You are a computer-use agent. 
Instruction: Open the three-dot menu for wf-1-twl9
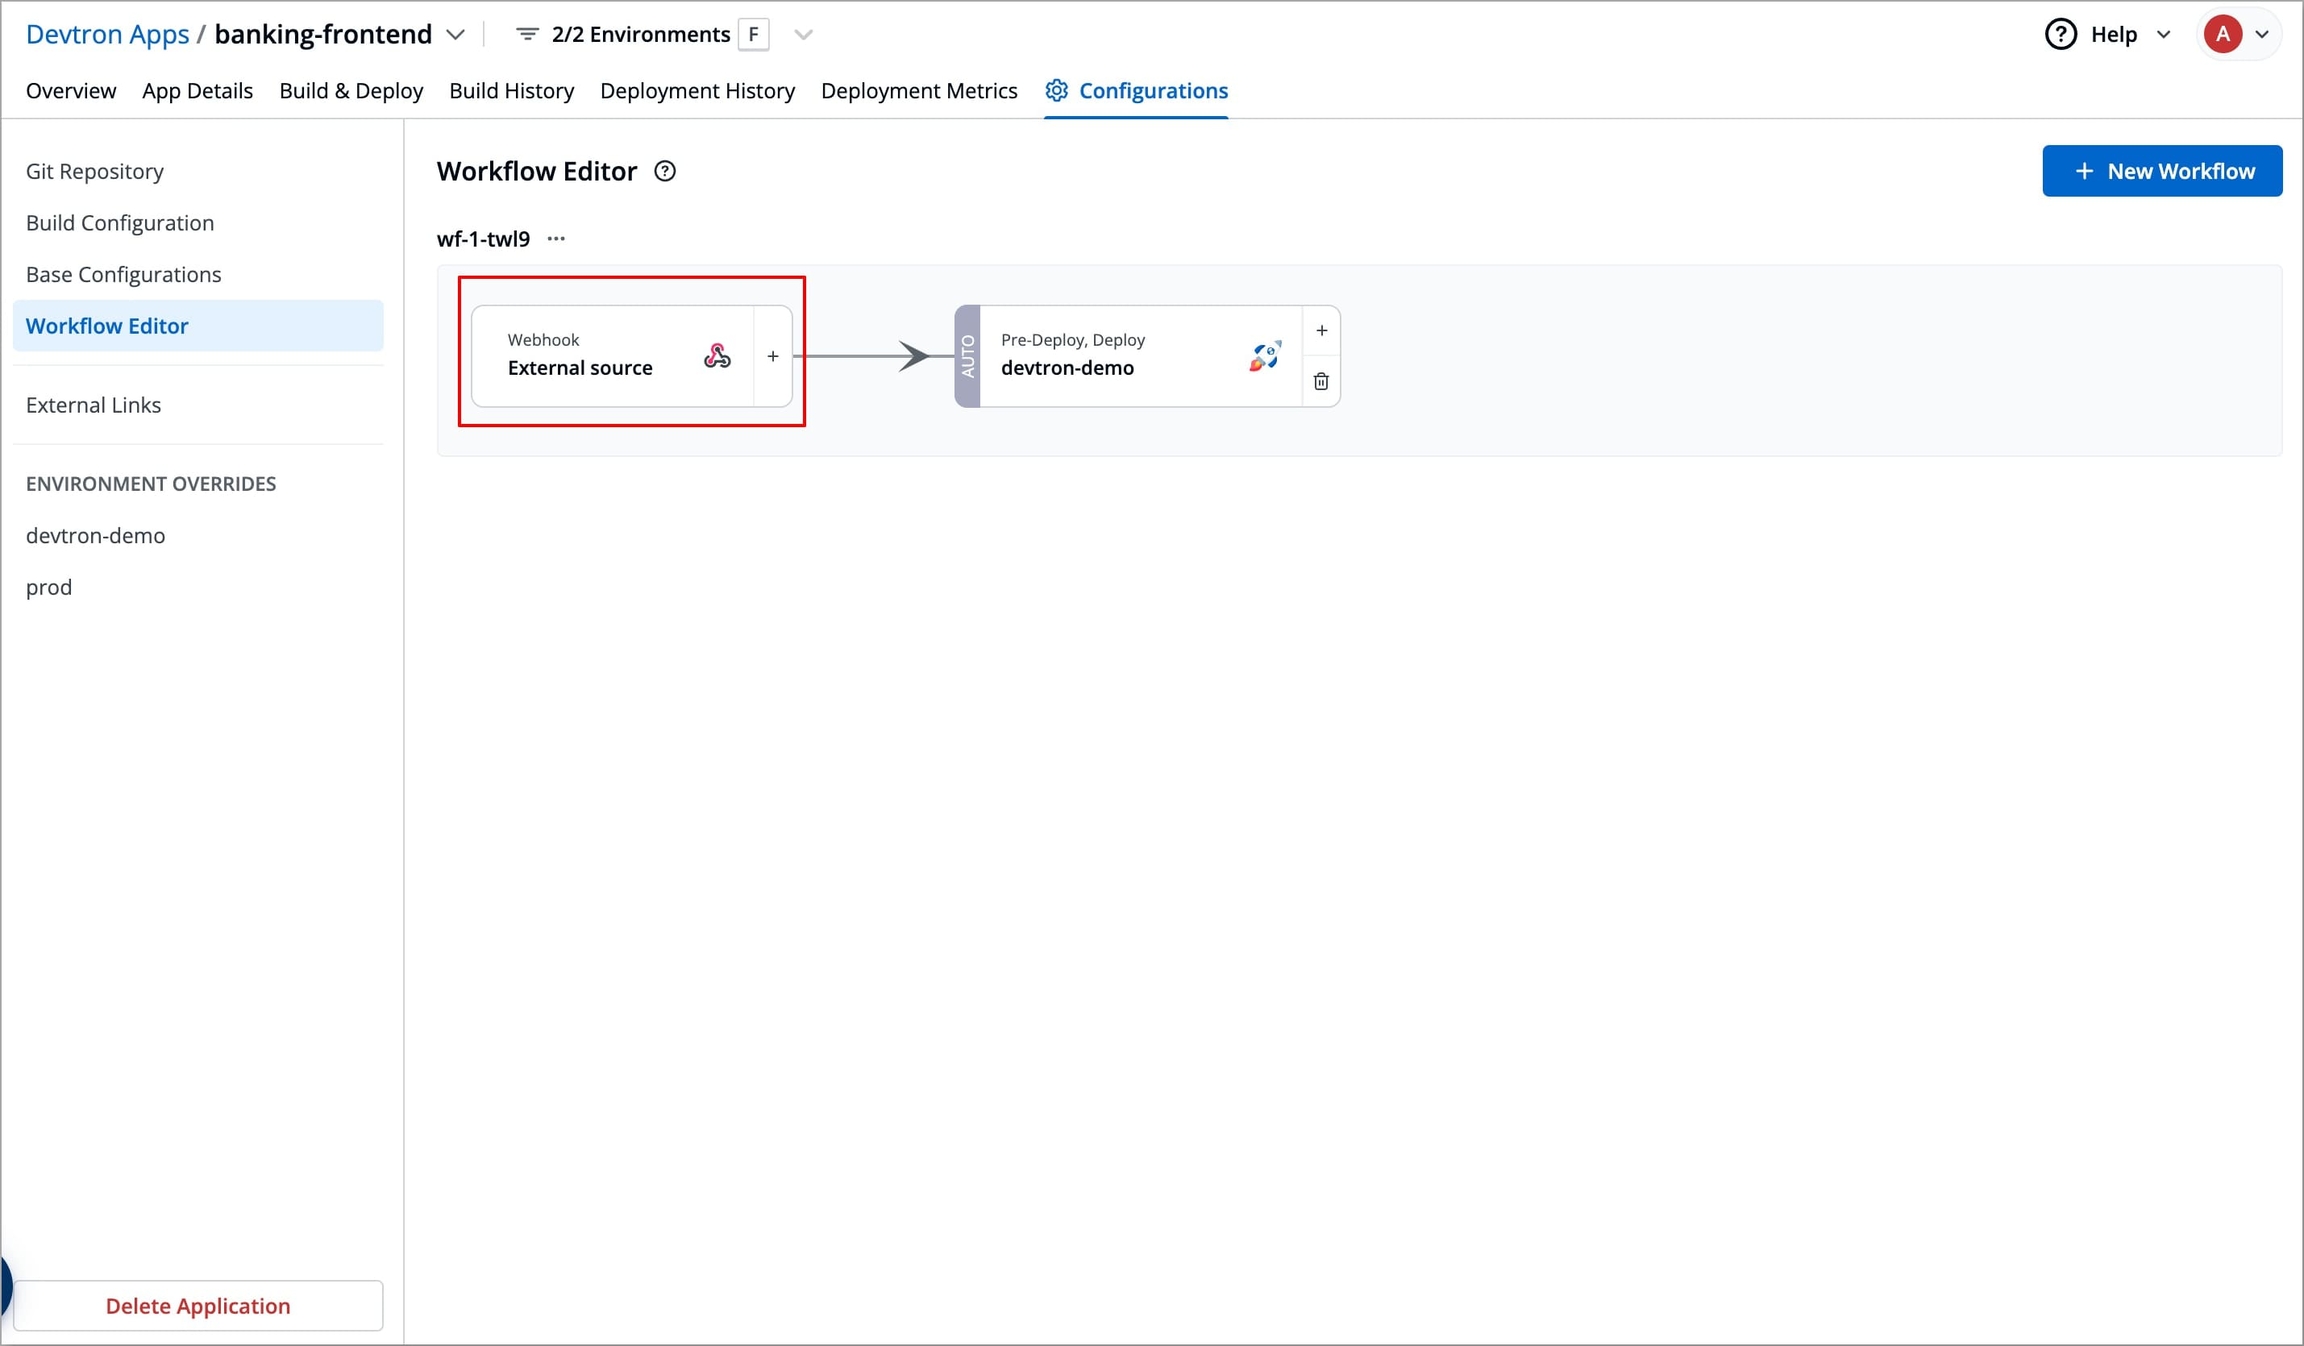556,239
